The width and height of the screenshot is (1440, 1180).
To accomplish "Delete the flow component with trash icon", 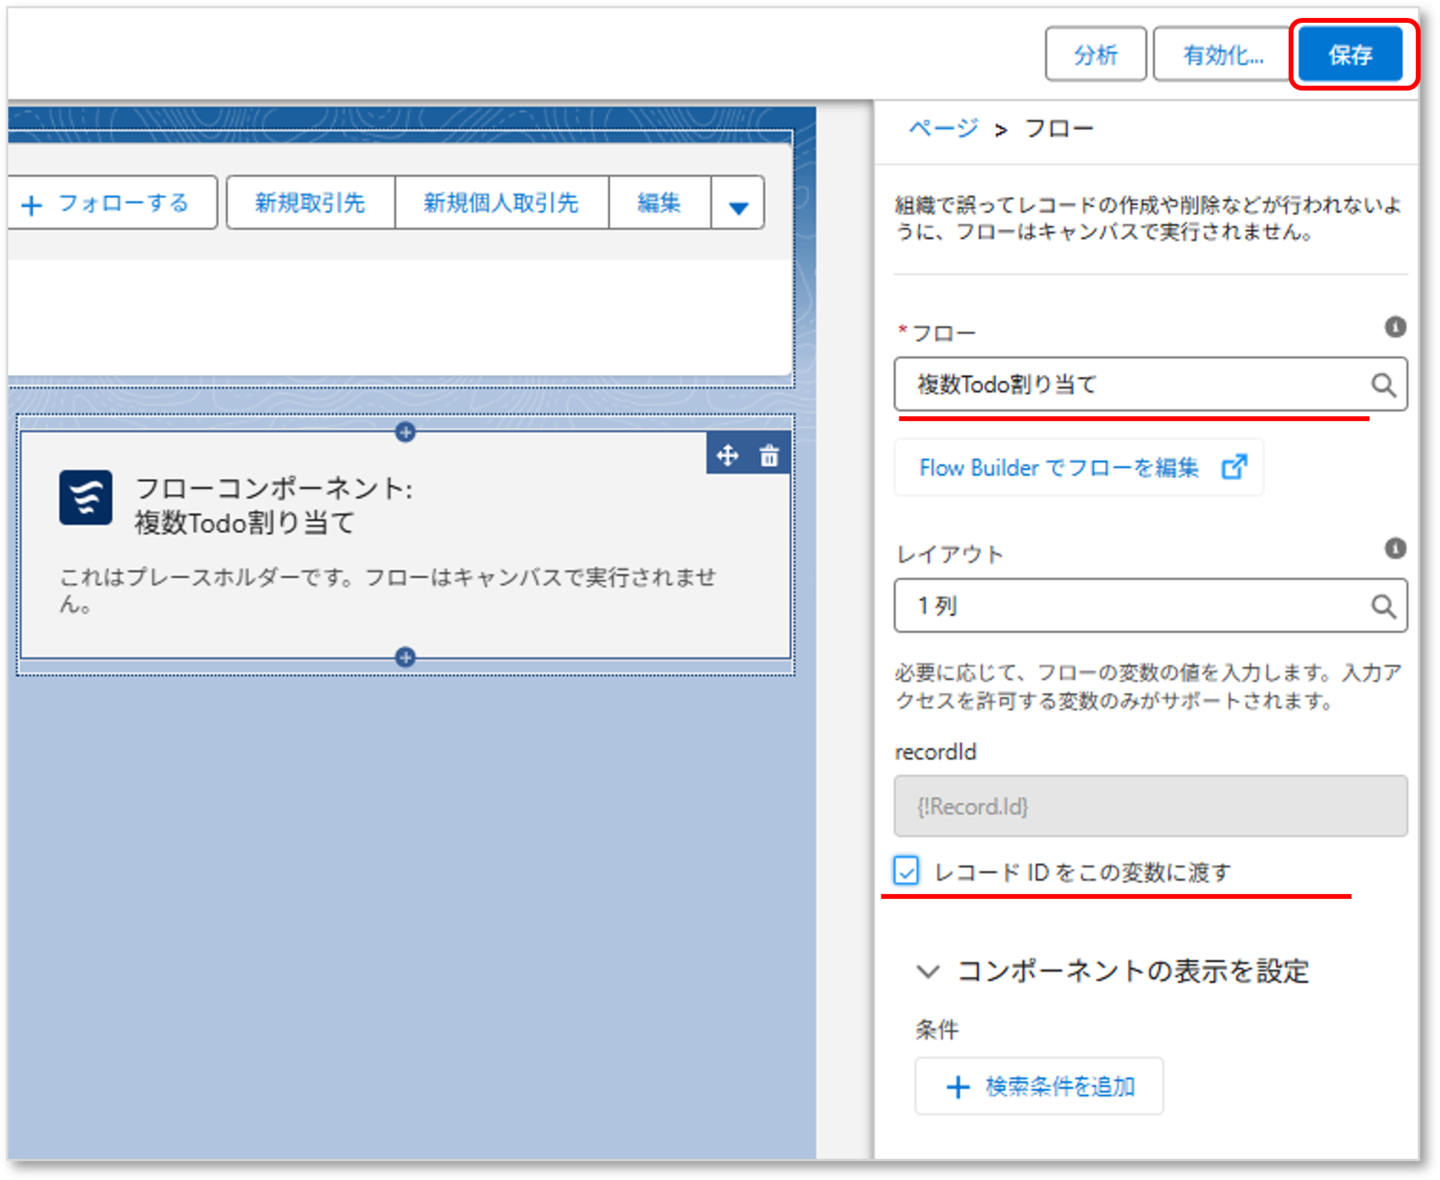I will coord(769,456).
